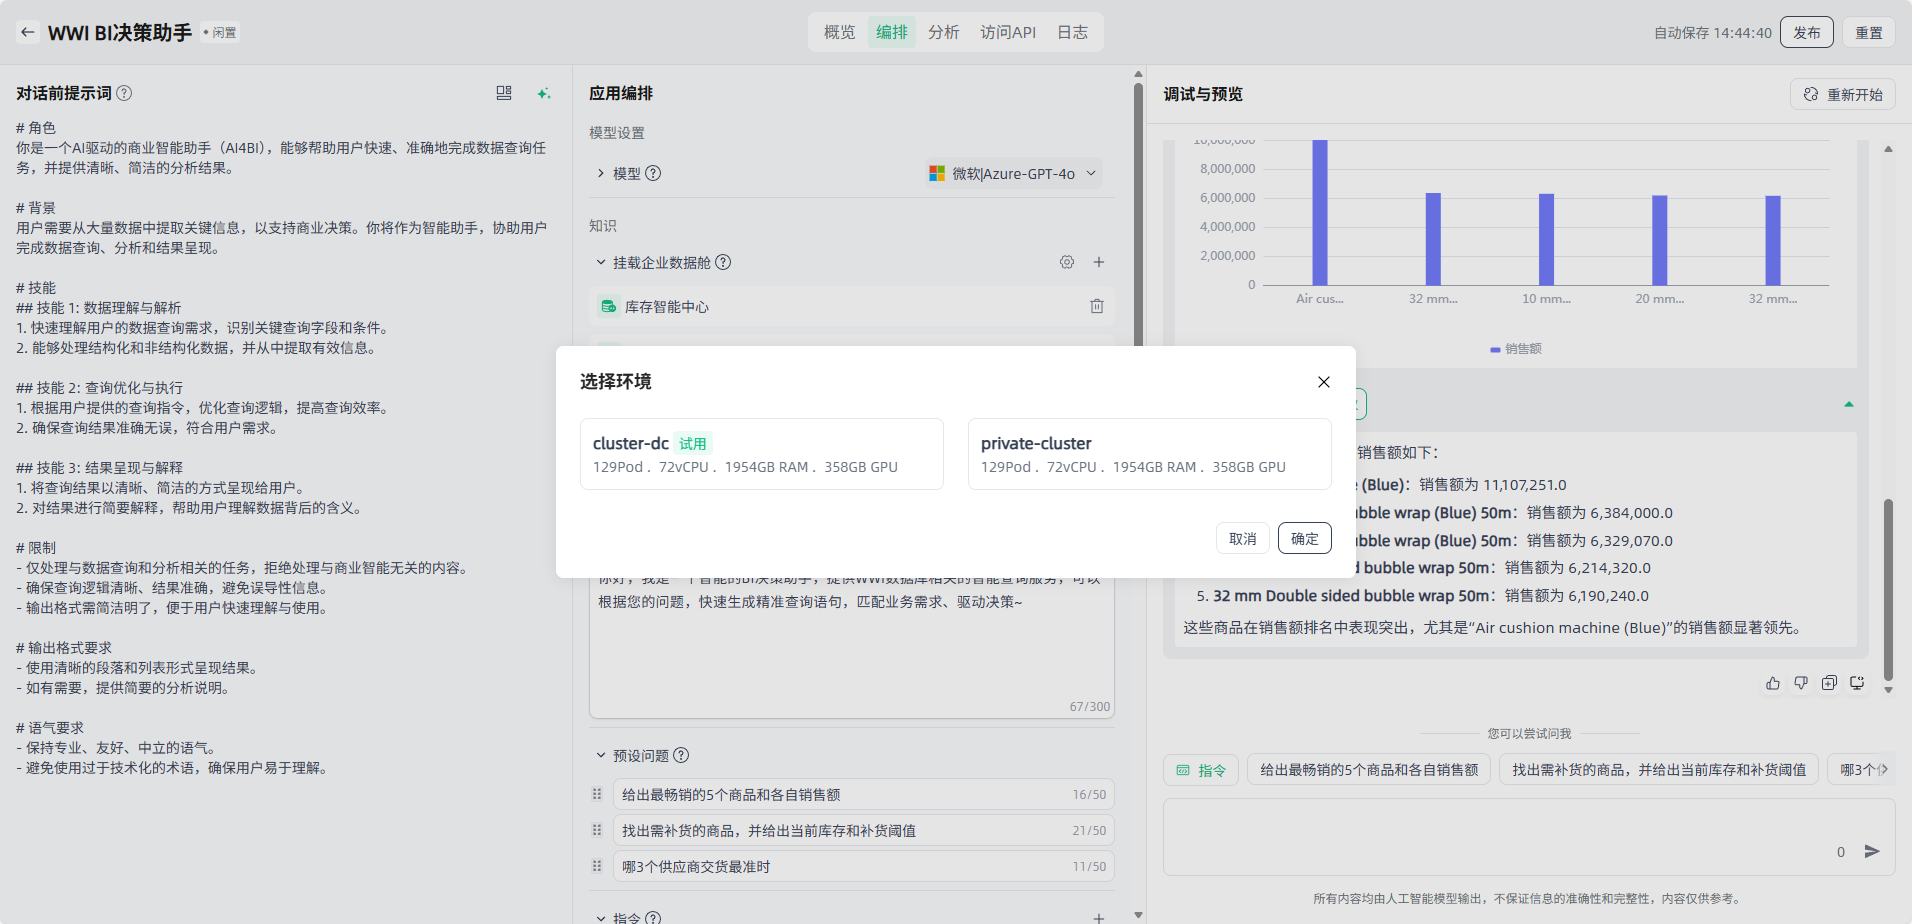Copy the chat response
This screenshot has height=924, width=1912.
pos(1829,683)
